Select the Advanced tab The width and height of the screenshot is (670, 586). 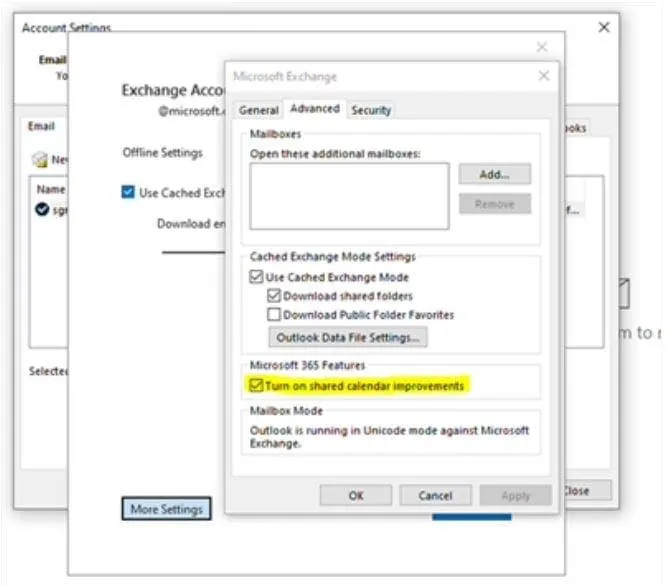[315, 109]
